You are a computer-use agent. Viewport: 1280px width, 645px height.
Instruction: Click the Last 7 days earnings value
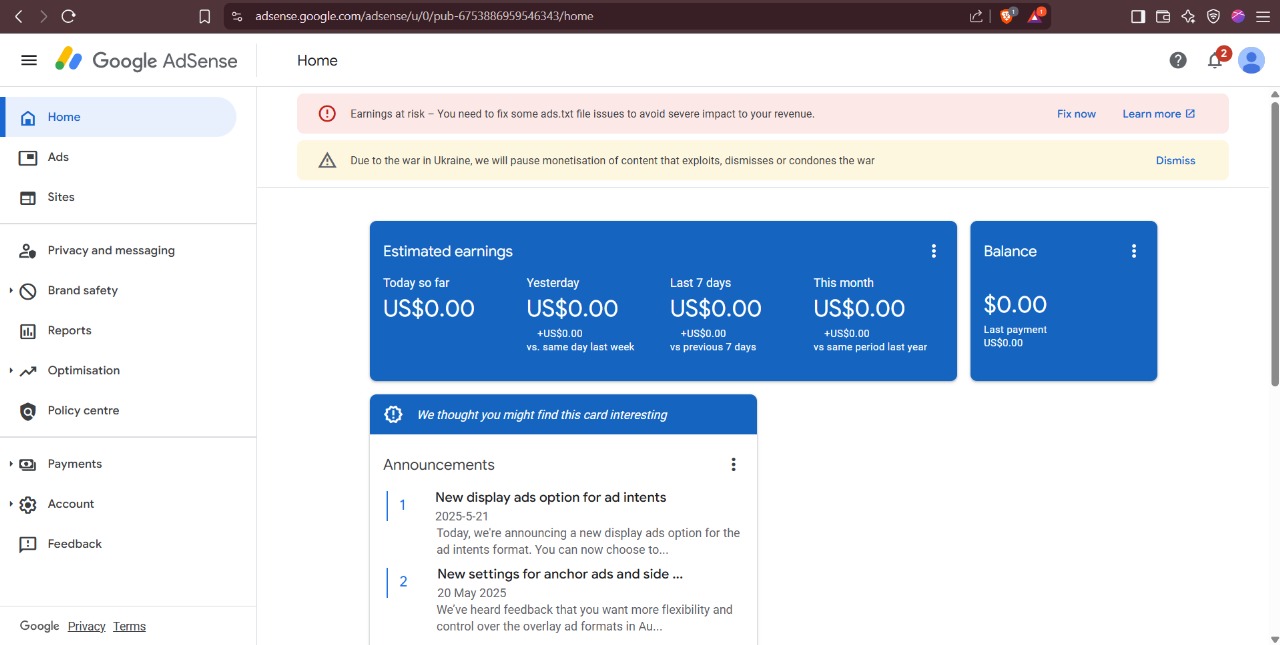(x=716, y=309)
